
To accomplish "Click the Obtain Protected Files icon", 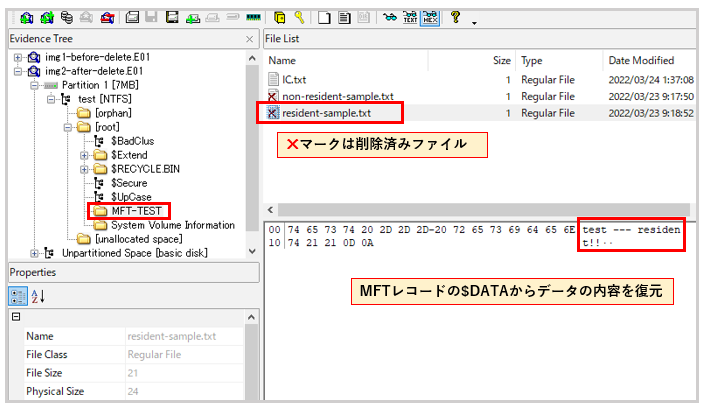I will 279,18.
